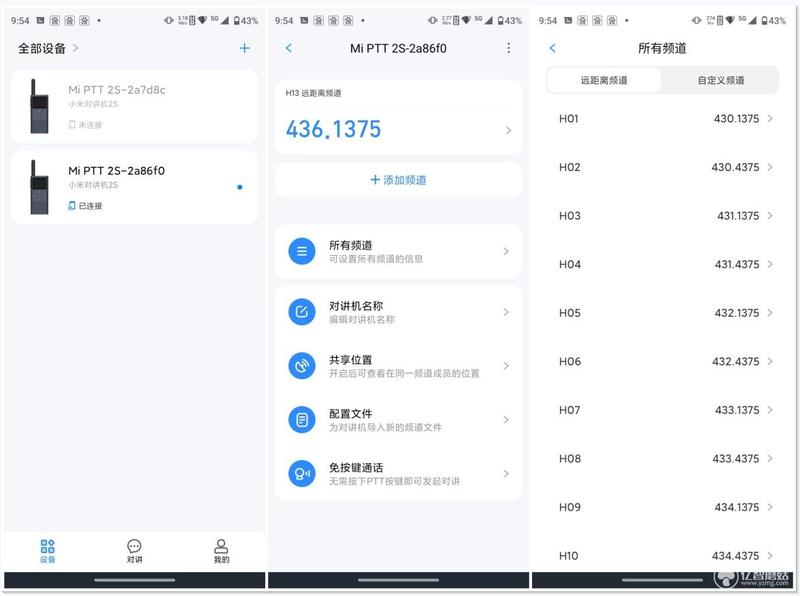Viewport: 800px width, 596px height.
Task: Expand the 配置文件 row chevron
Action: 506,420
